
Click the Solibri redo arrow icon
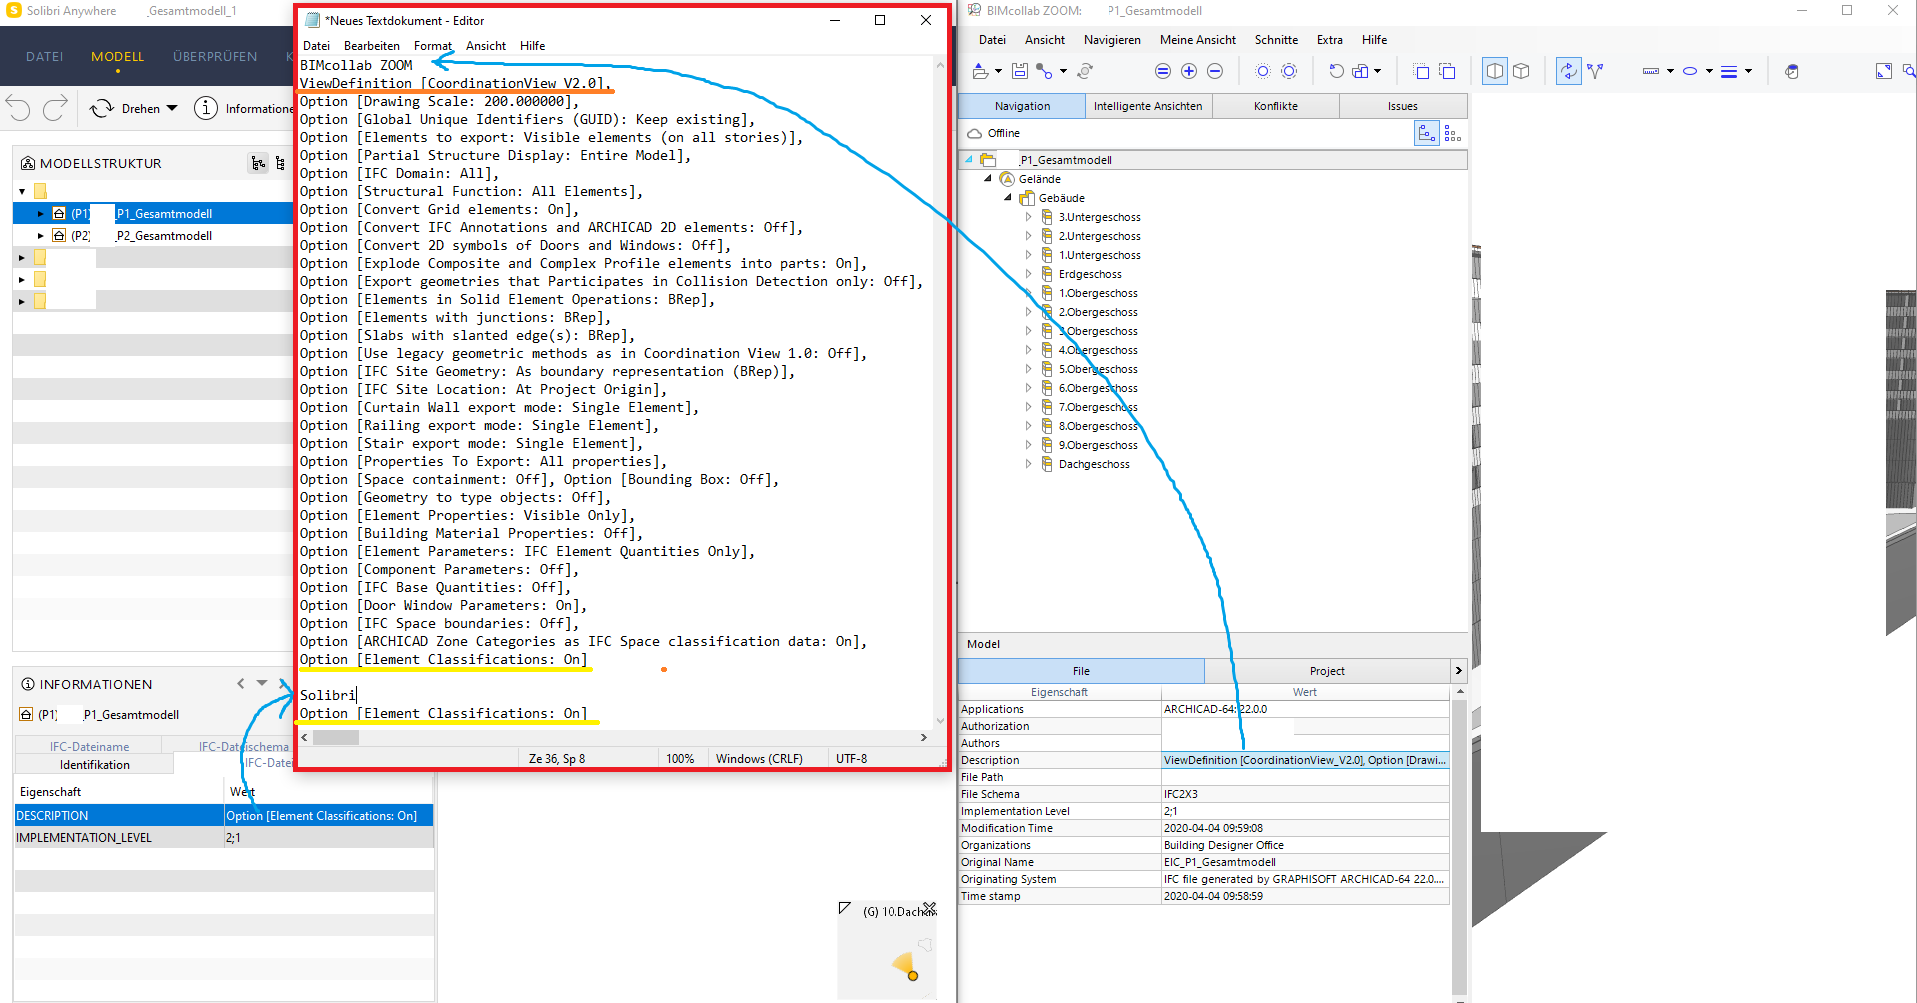pyautogui.click(x=56, y=108)
